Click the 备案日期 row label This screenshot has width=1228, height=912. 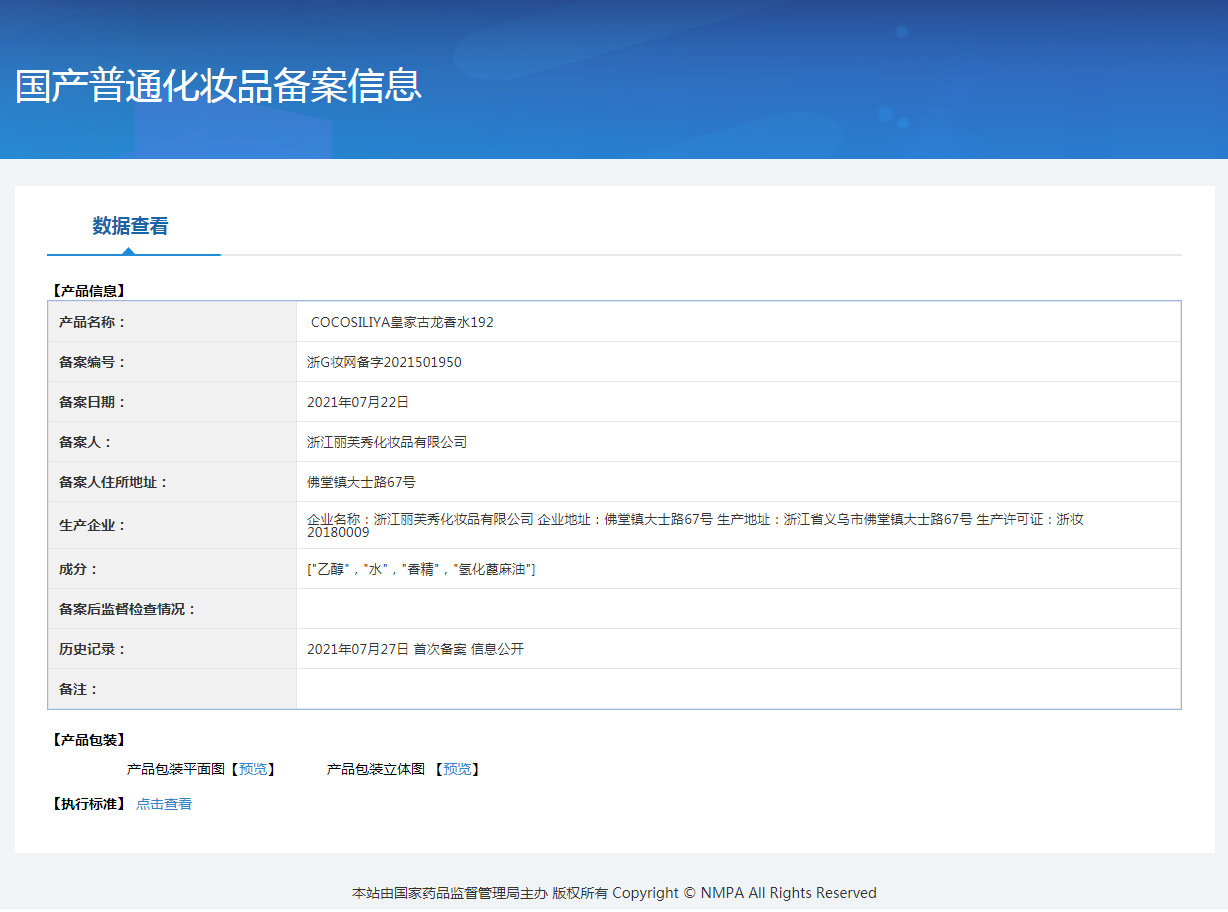pyautogui.click(x=93, y=402)
